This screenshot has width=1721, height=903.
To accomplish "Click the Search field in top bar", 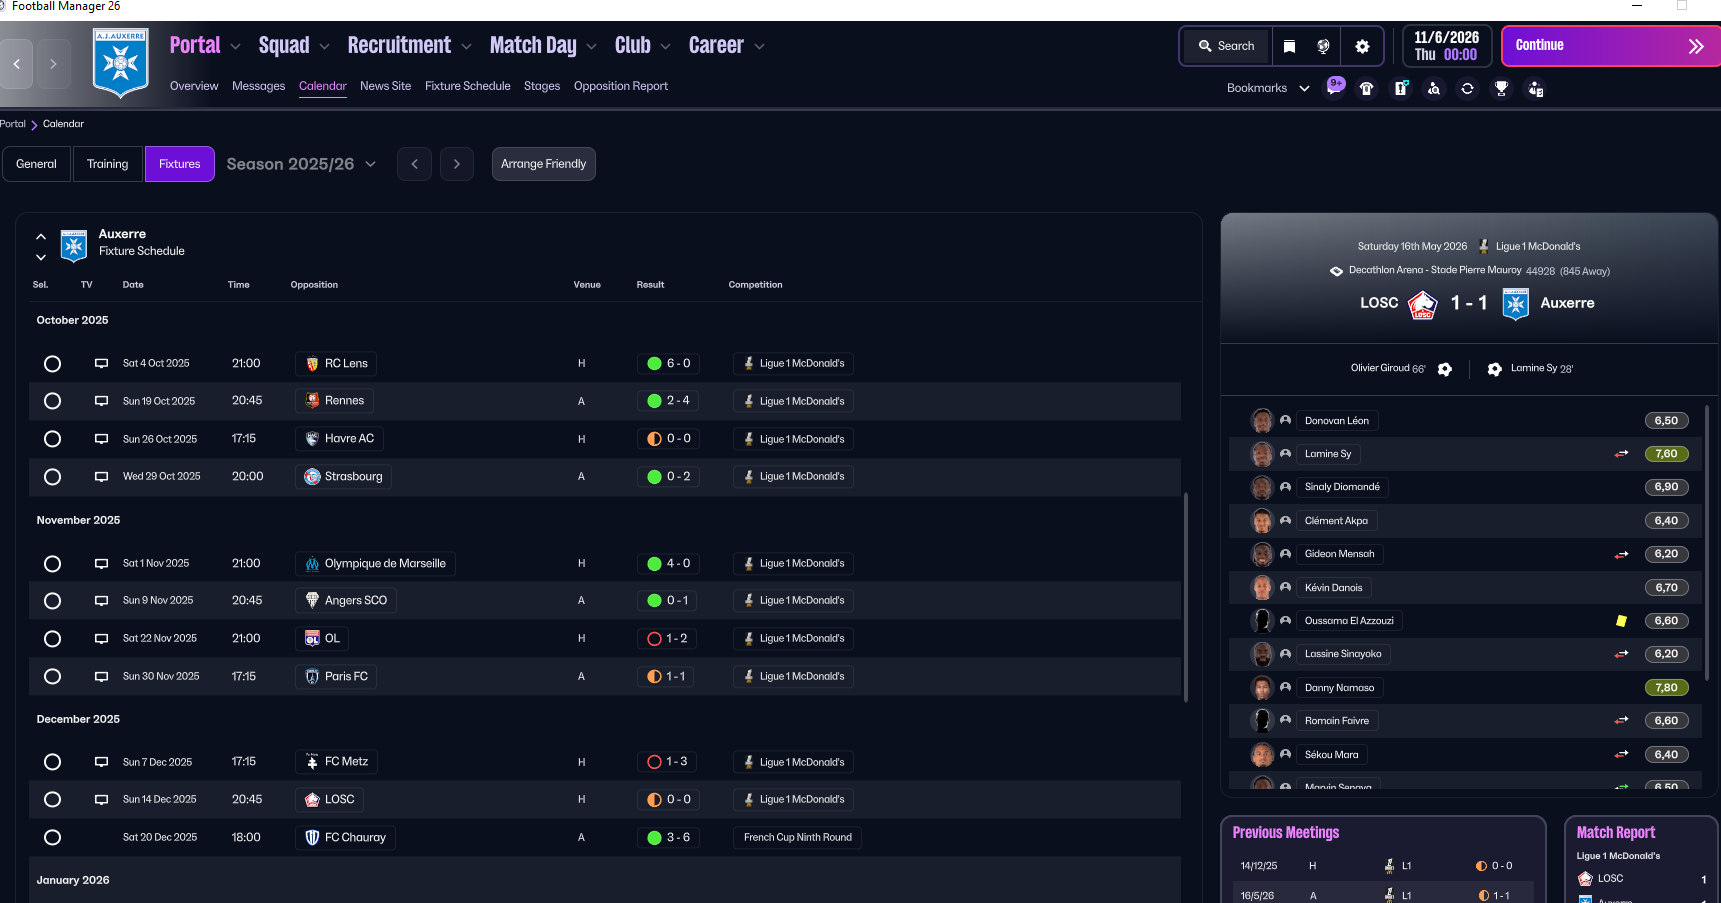I will (x=1227, y=46).
